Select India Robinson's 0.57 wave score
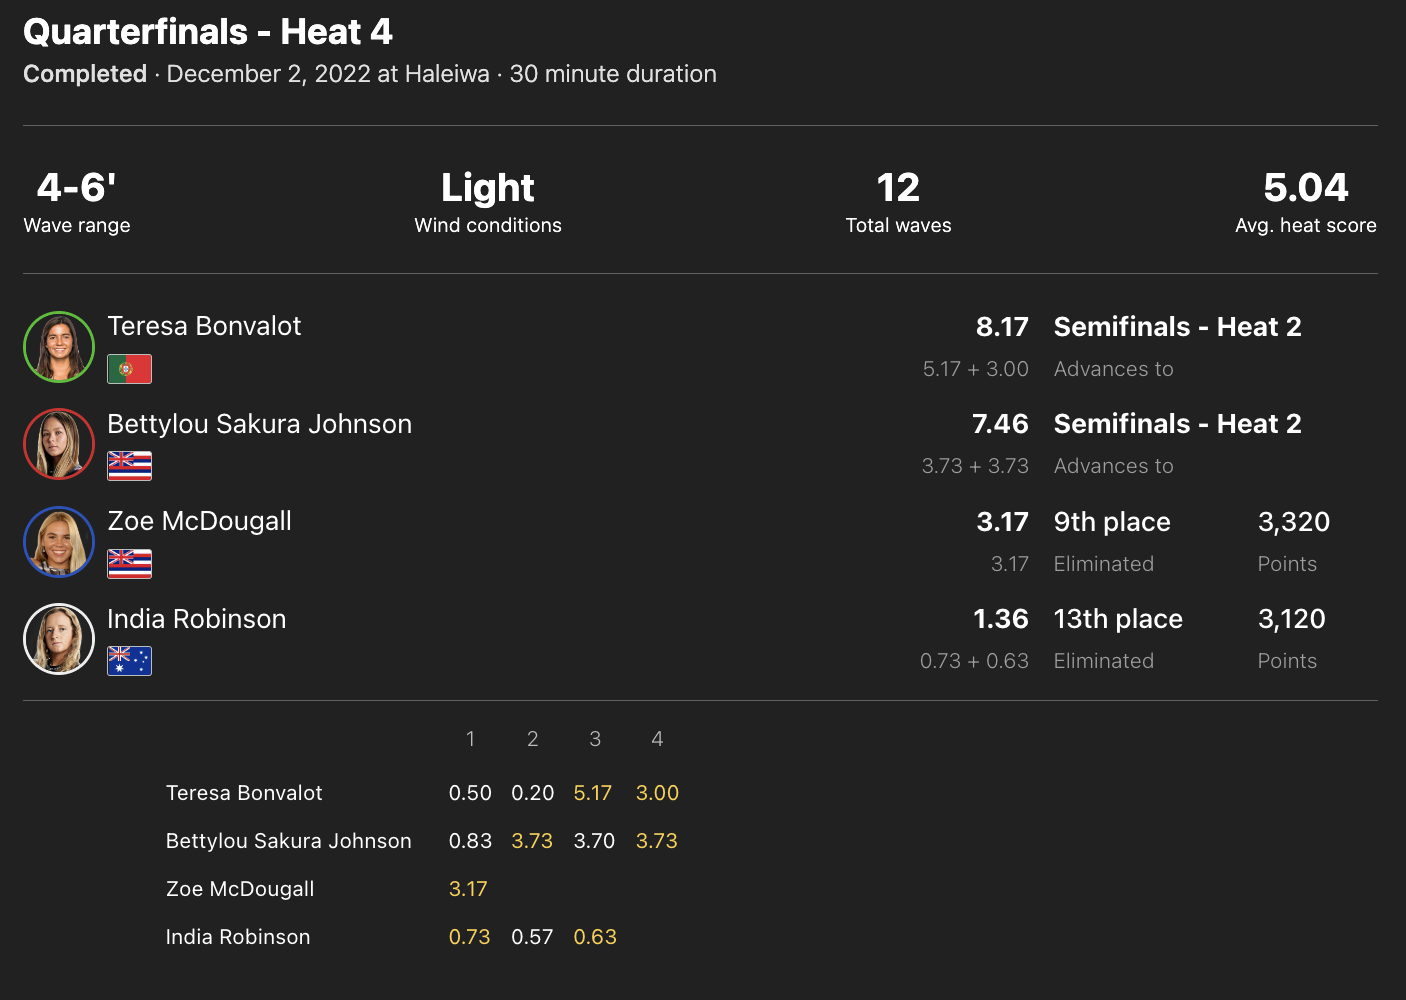The image size is (1406, 1000). point(532,937)
